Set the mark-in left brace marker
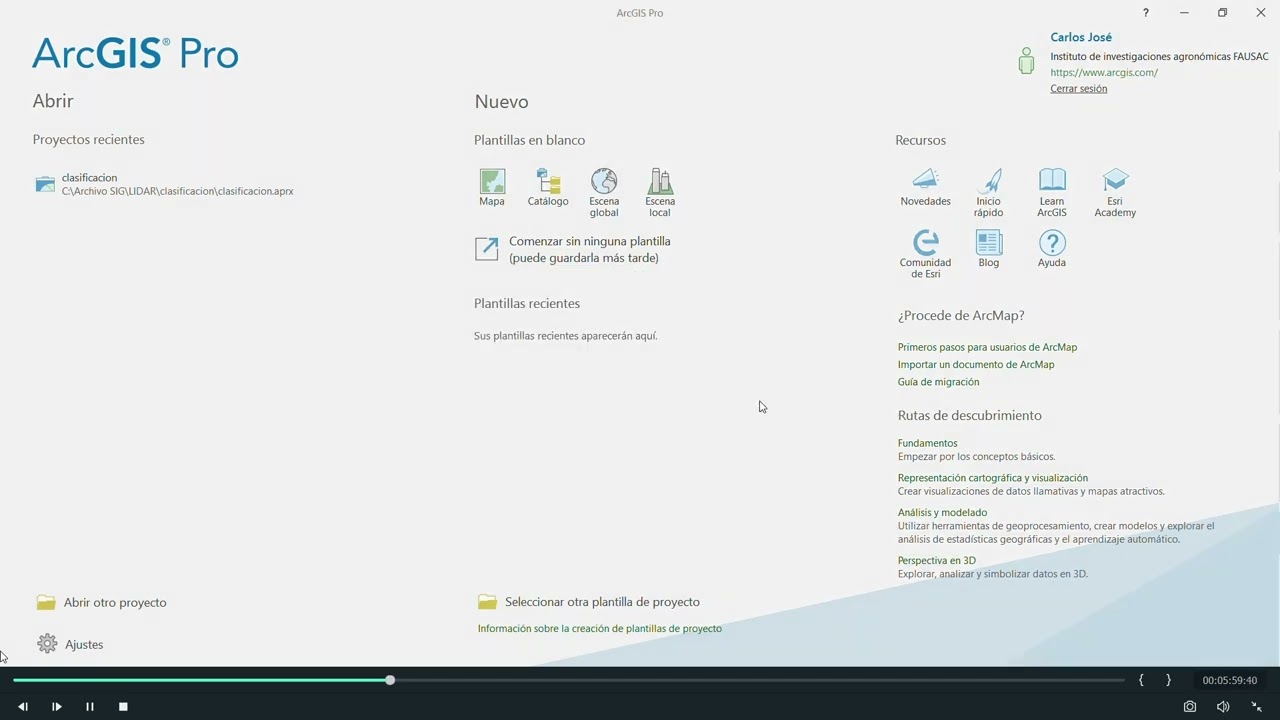Viewport: 1280px width, 720px height. point(1141,680)
